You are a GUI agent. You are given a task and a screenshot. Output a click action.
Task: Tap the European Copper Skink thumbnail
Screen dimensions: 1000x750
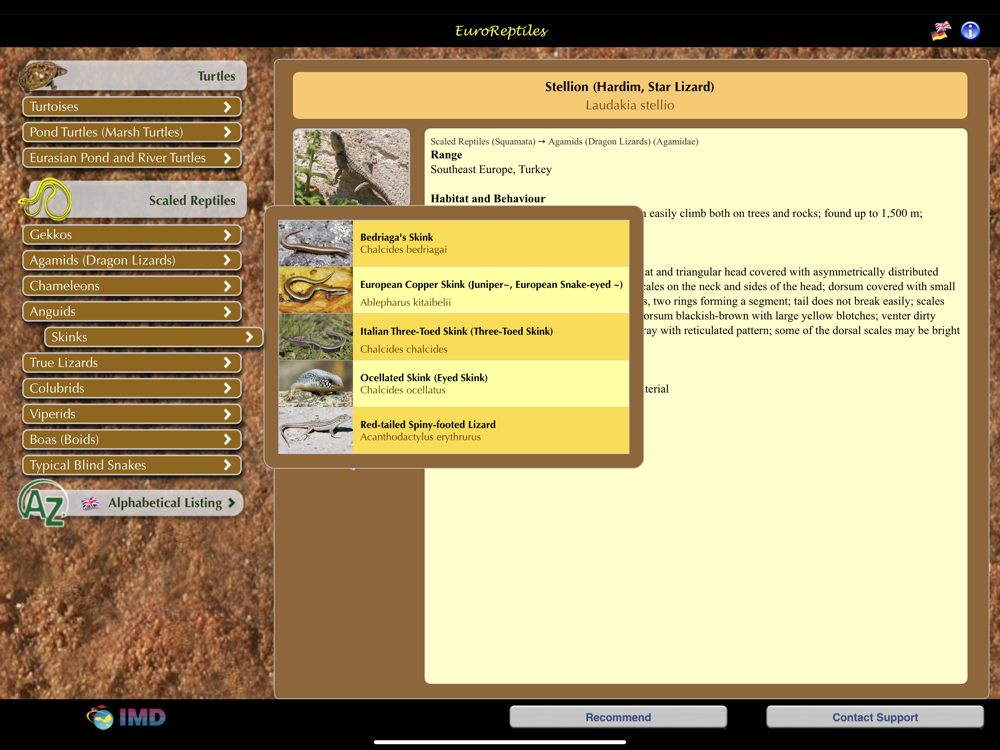(316, 290)
